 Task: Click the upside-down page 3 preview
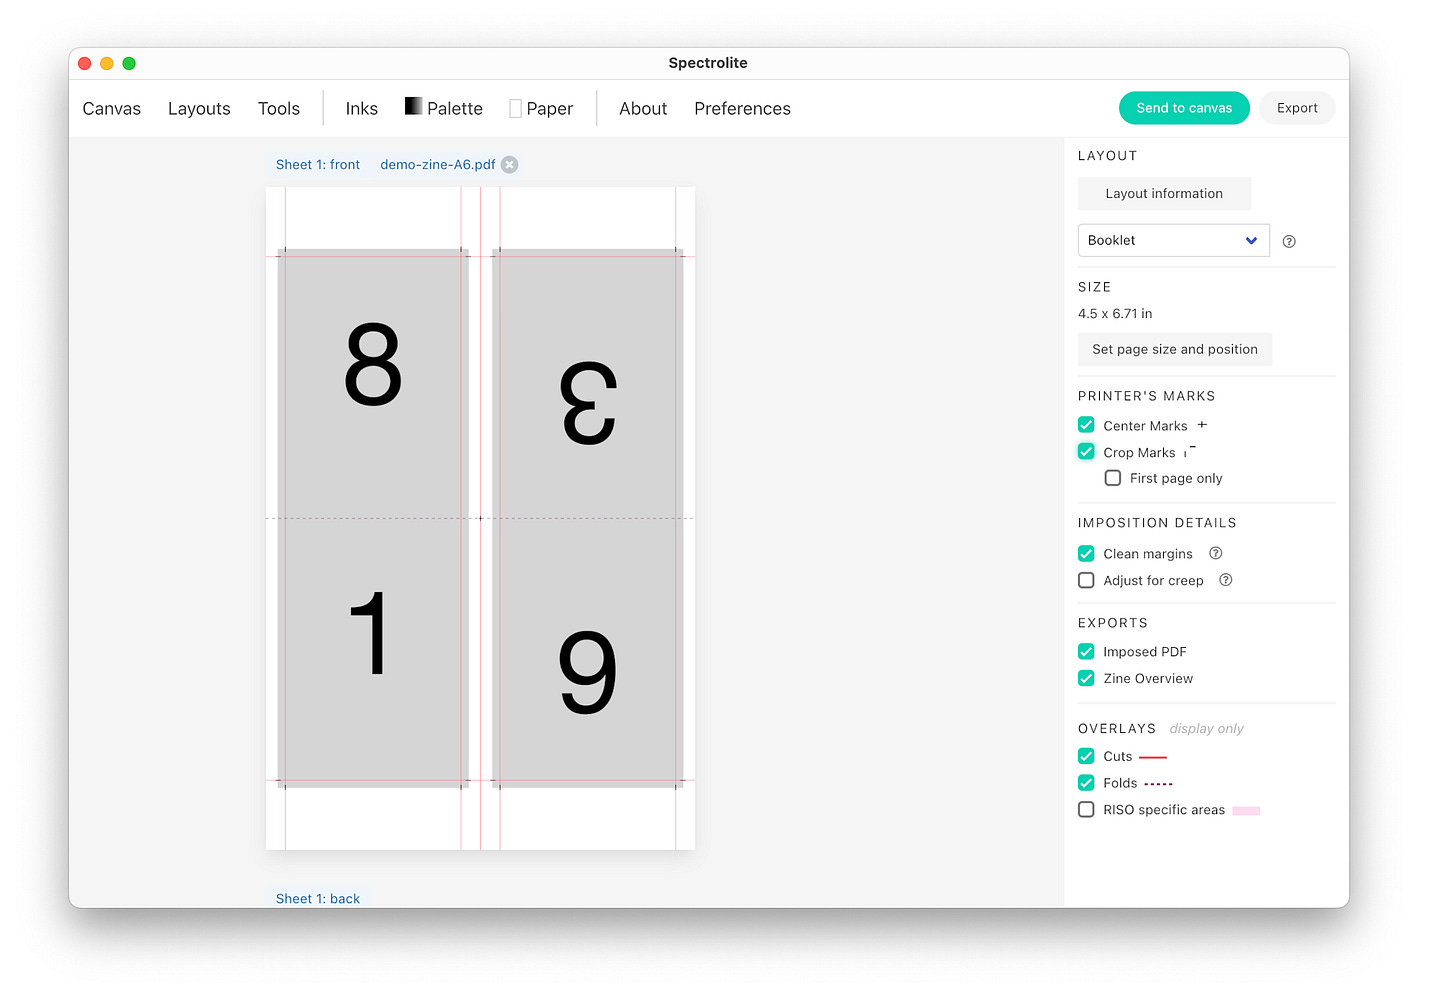click(x=588, y=383)
